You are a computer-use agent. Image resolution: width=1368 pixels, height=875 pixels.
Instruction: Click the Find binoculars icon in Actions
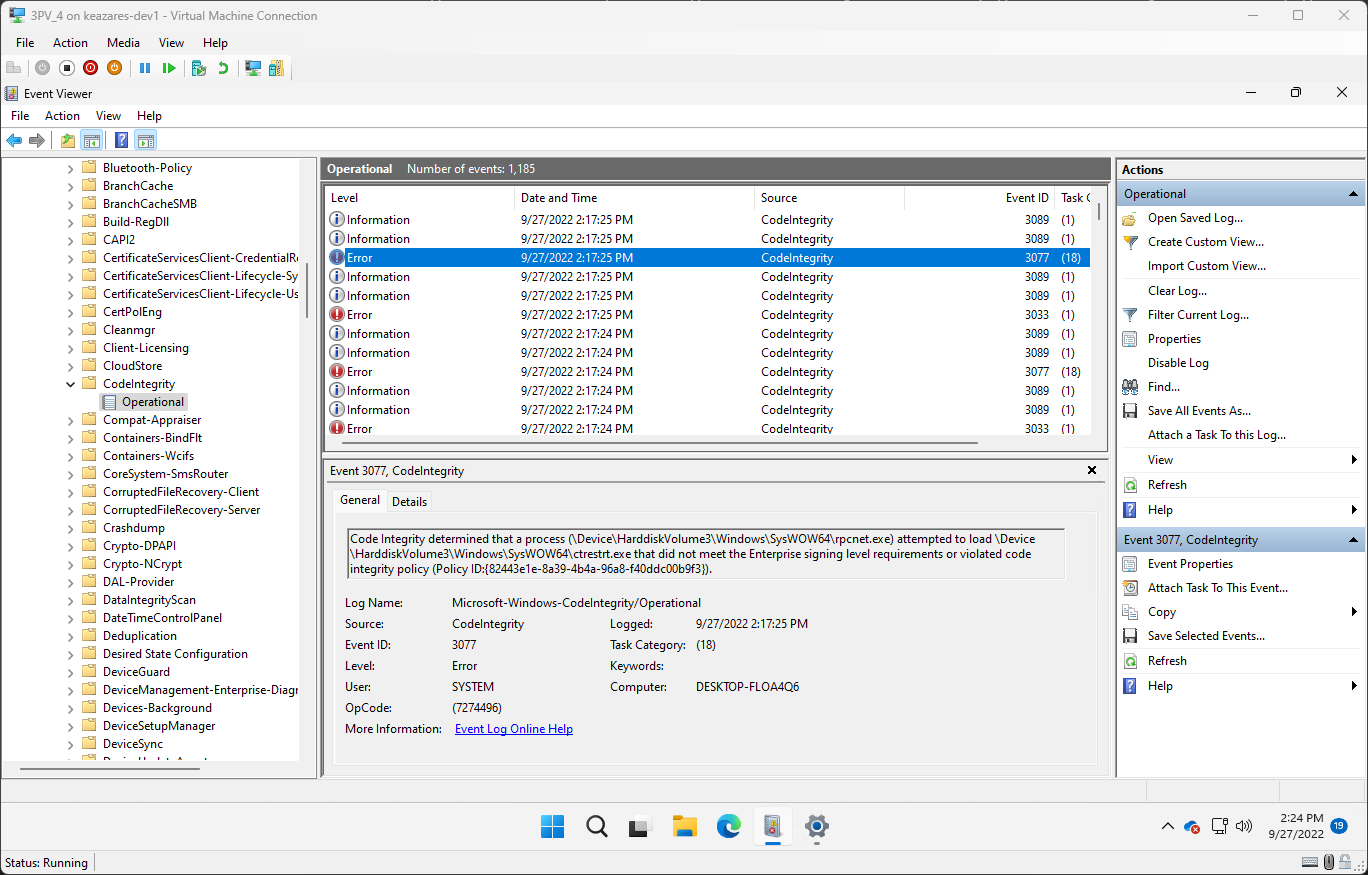[x=1130, y=387]
